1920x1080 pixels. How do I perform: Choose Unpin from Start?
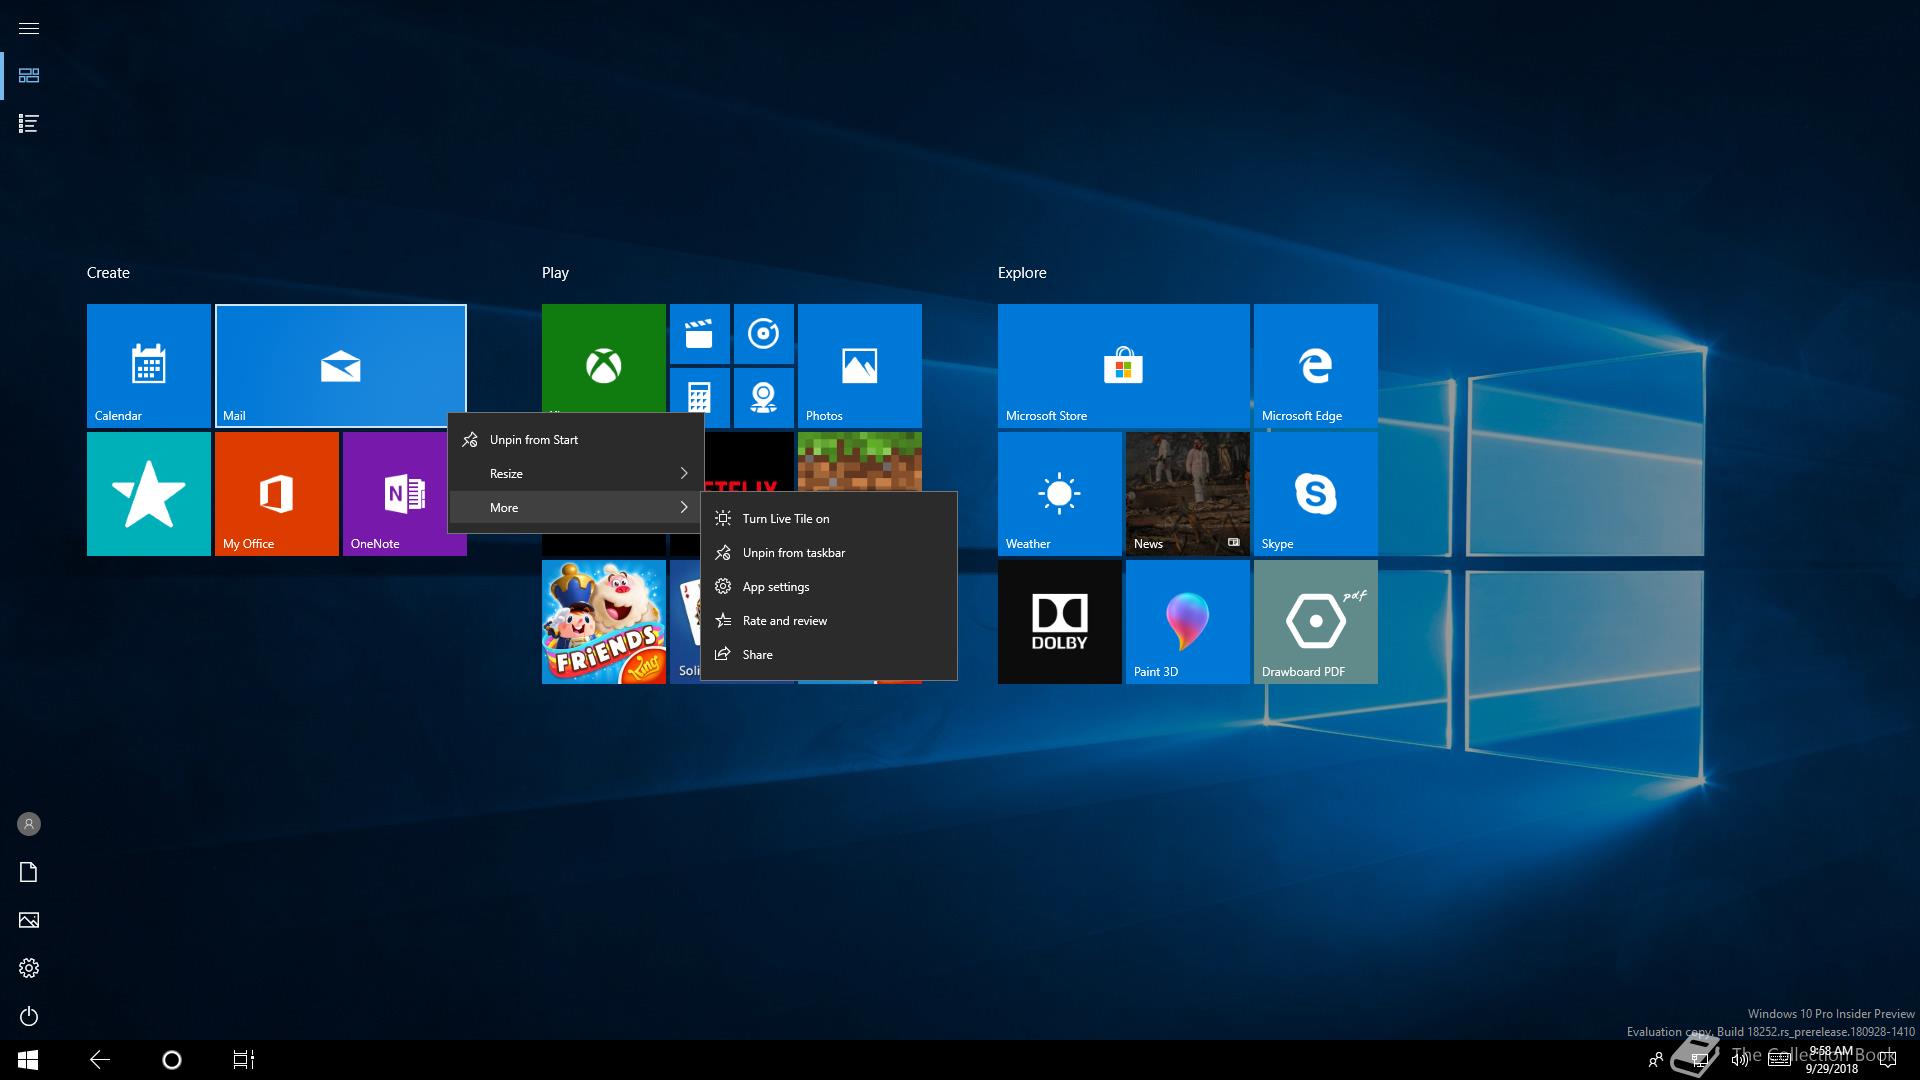(576, 440)
